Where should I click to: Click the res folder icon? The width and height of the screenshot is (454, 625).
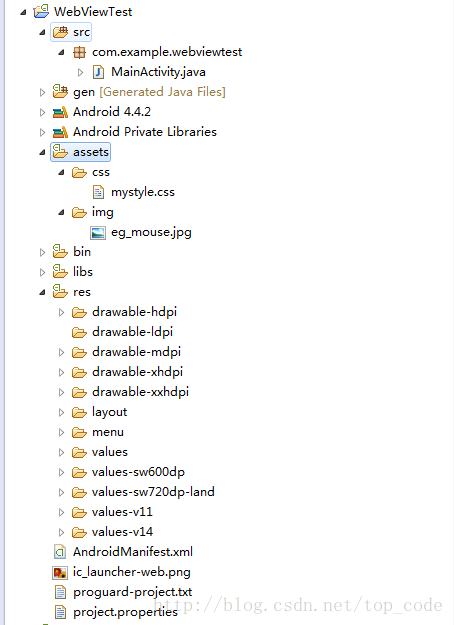pos(60,292)
